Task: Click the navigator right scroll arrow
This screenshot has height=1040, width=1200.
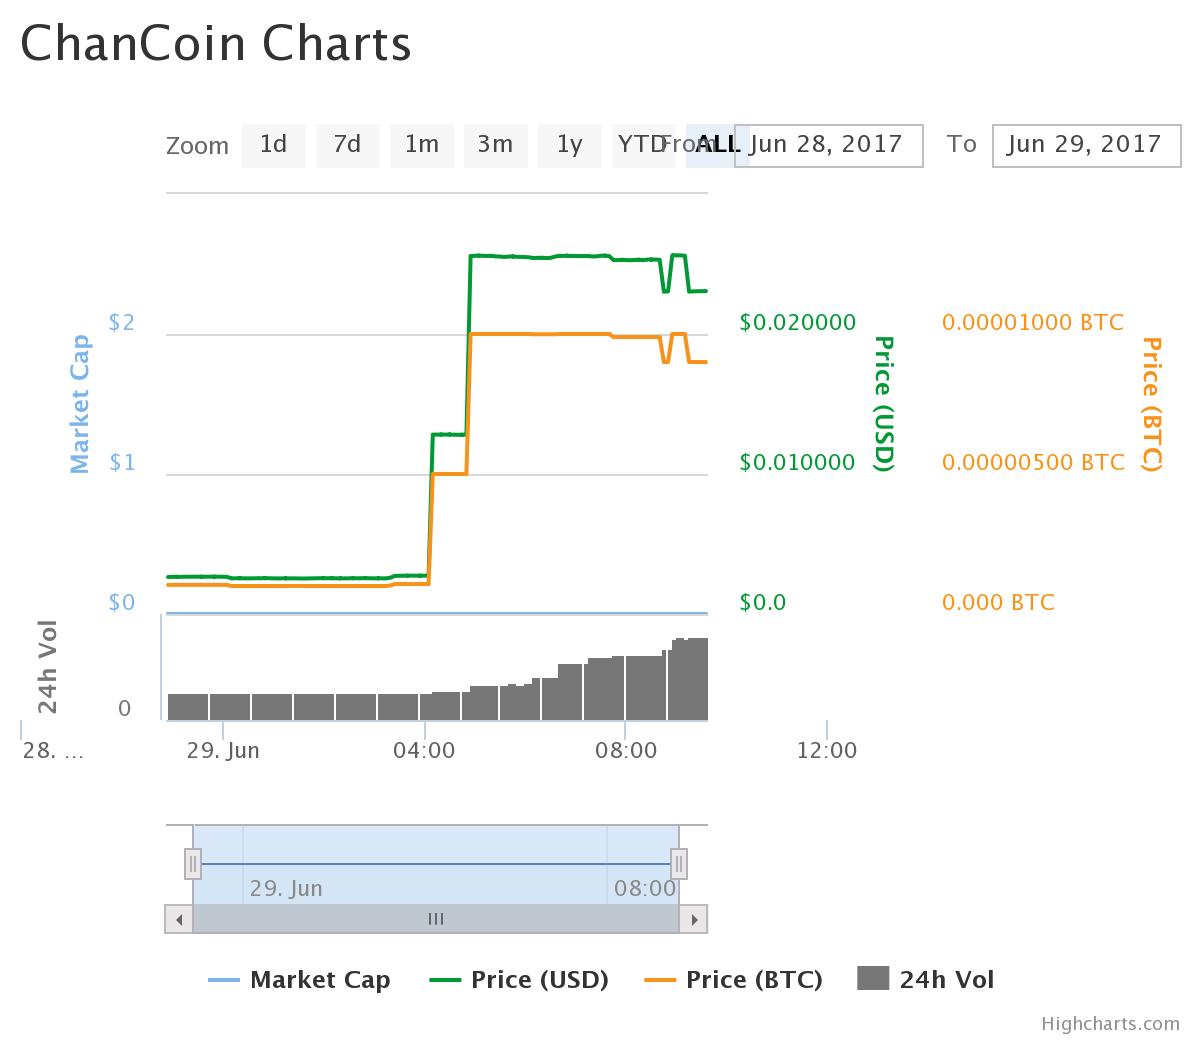Action: [695, 918]
